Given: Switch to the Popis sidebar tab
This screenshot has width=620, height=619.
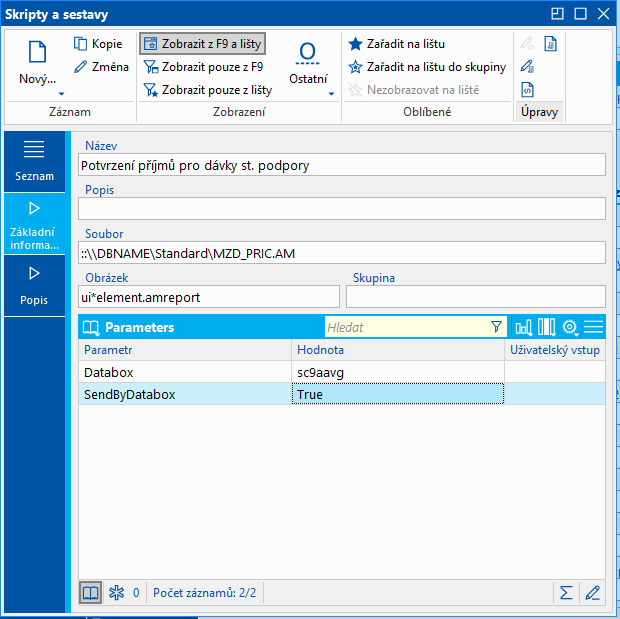Looking at the screenshot, I should coord(34,286).
